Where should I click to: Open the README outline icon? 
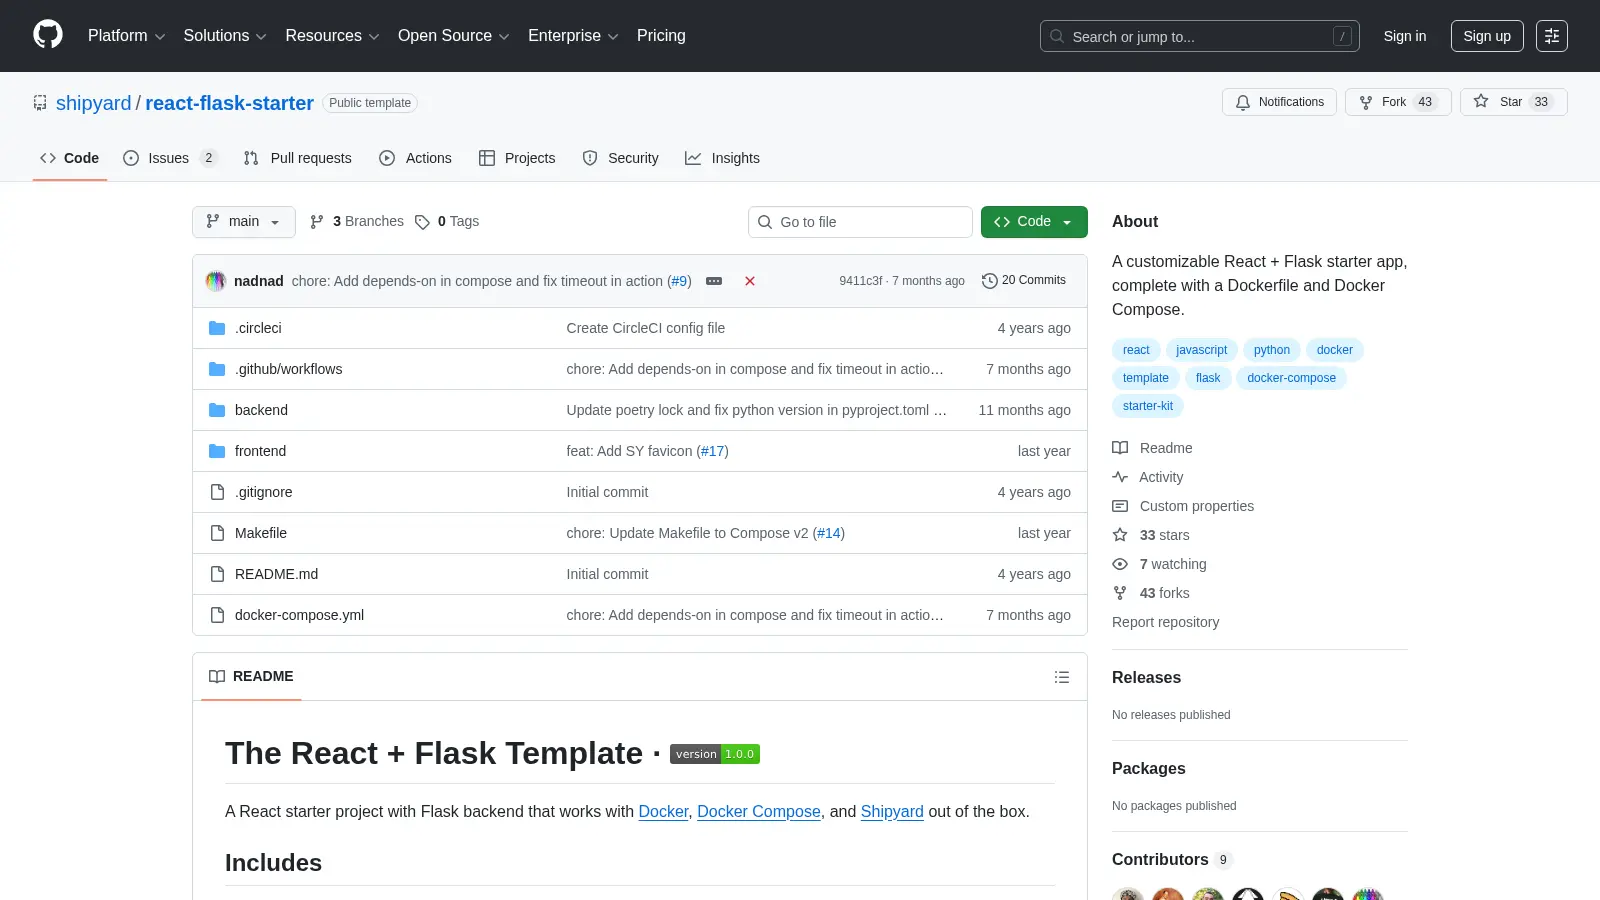tap(1062, 677)
